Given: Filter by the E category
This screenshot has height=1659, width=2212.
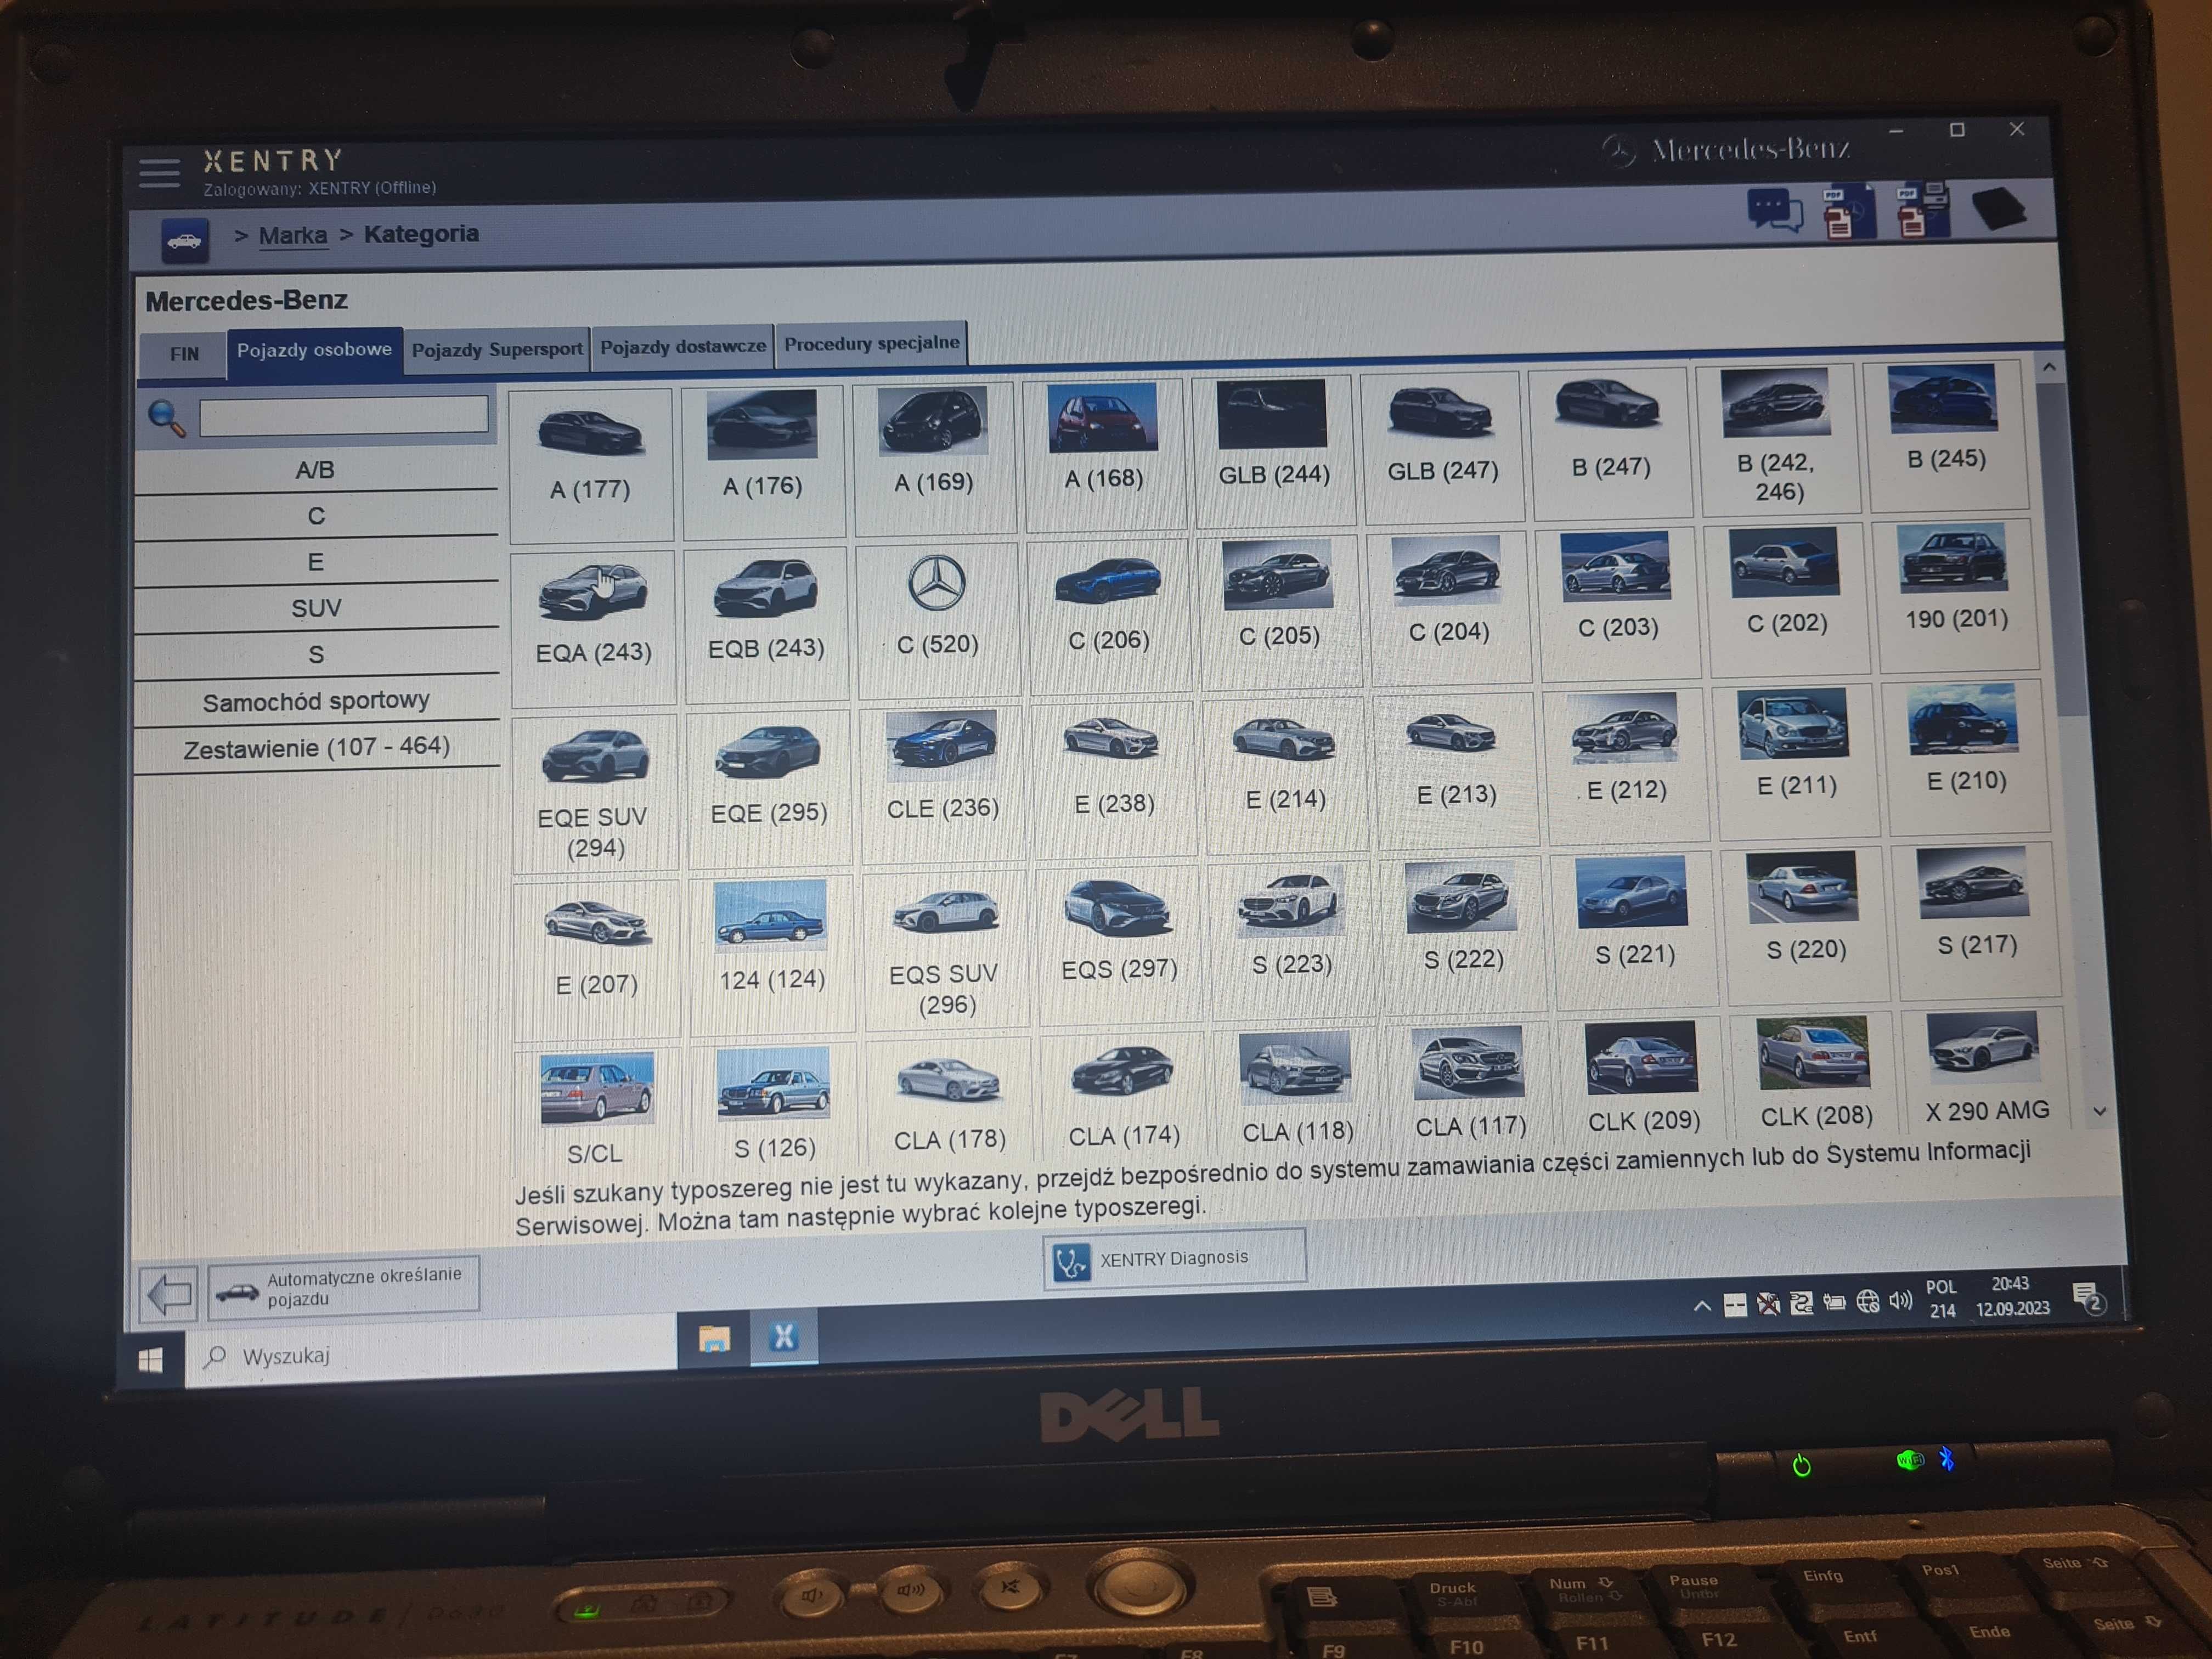Looking at the screenshot, I should pos(316,562).
